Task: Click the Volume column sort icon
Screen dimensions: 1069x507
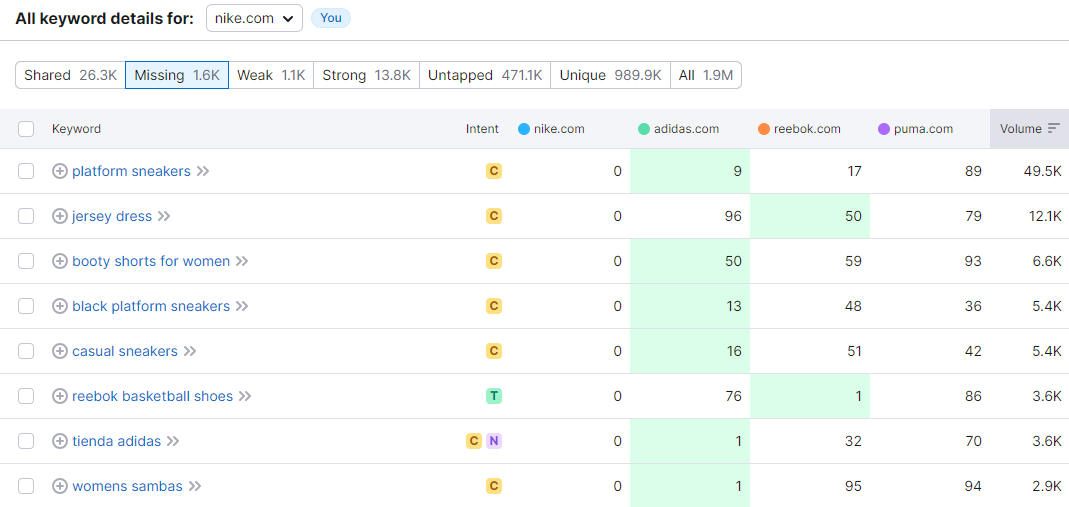Action: click(x=1053, y=128)
